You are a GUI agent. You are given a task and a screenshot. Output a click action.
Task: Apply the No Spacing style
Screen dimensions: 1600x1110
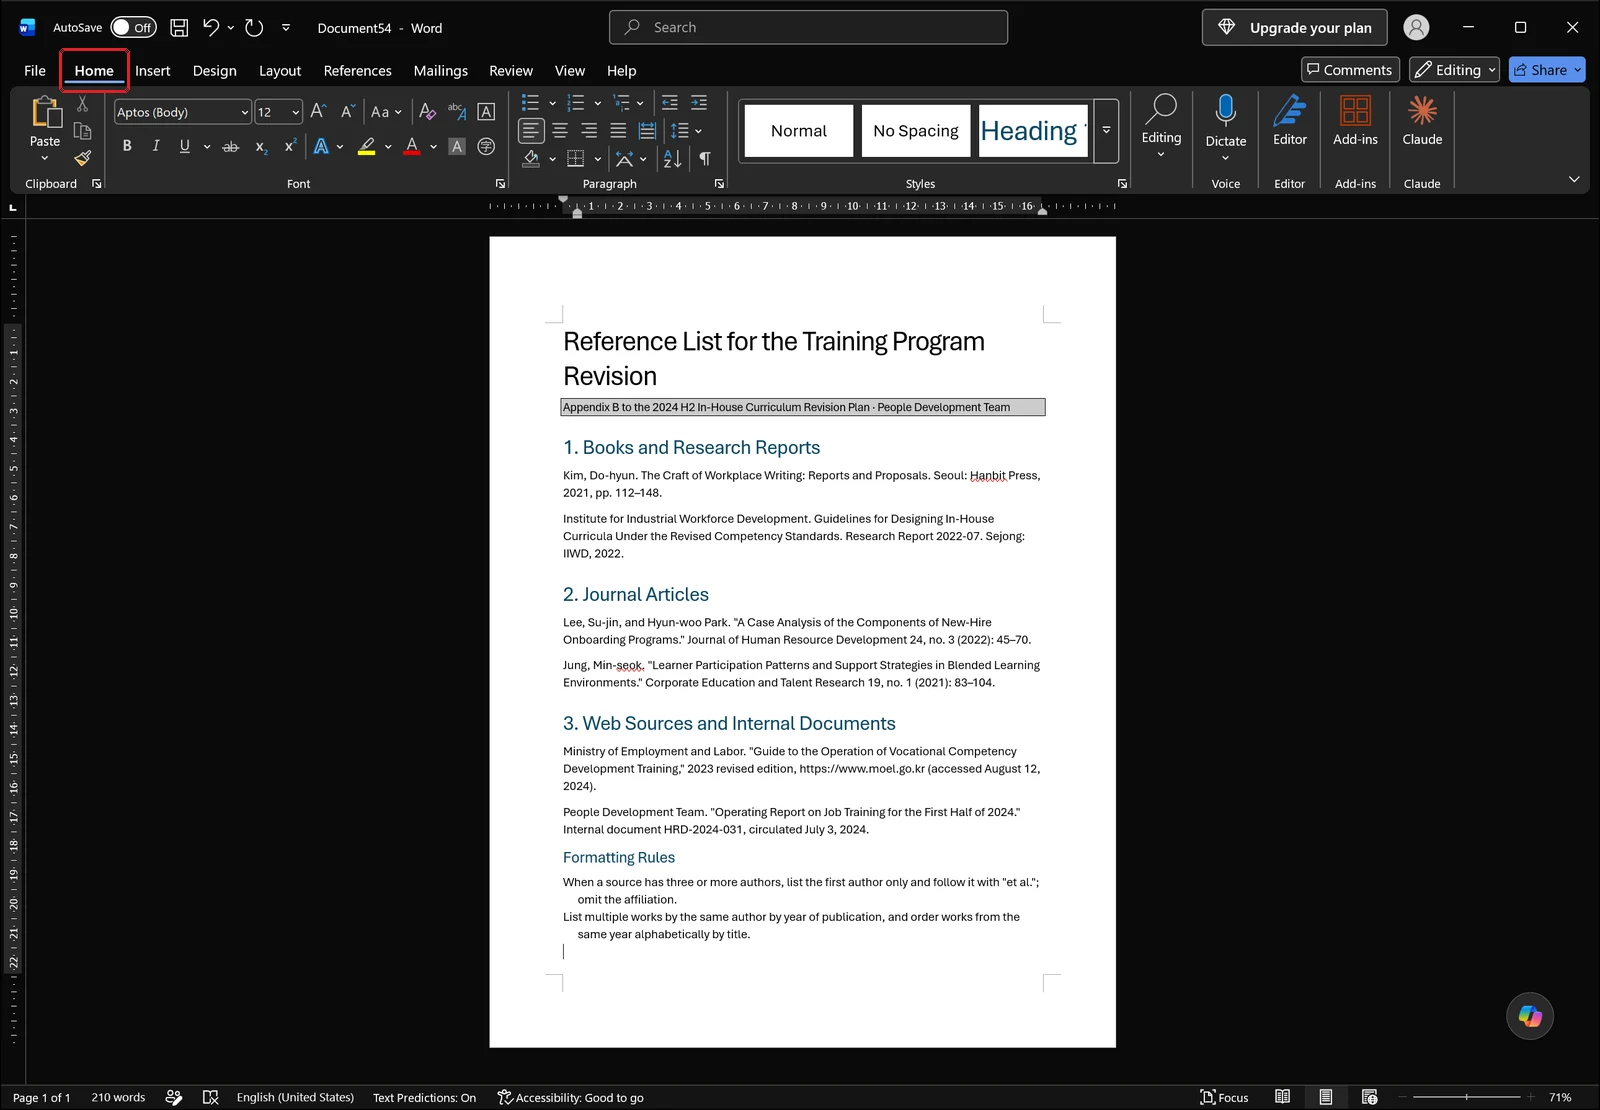tap(915, 131)
